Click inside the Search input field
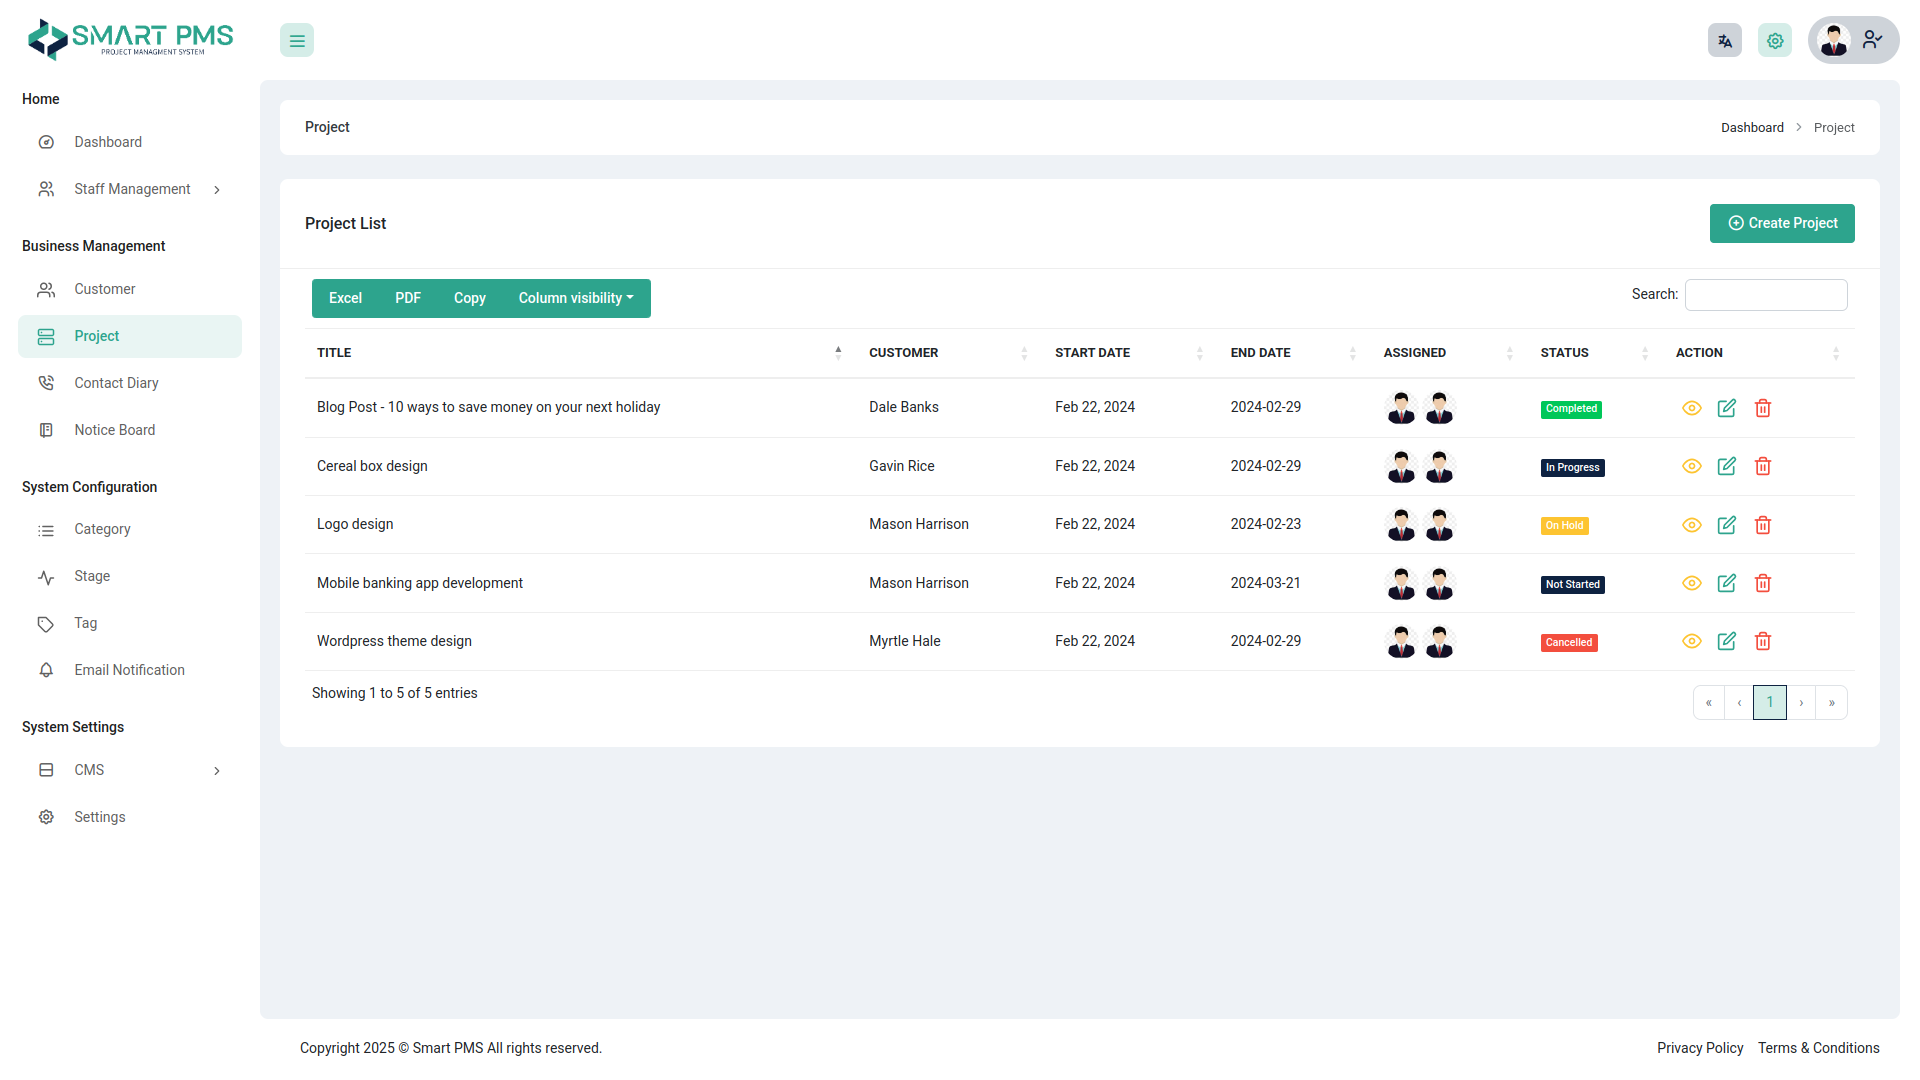The height and width of the screenshot is (1080, 1920). pyautogui.click(x=1766, y=294)
